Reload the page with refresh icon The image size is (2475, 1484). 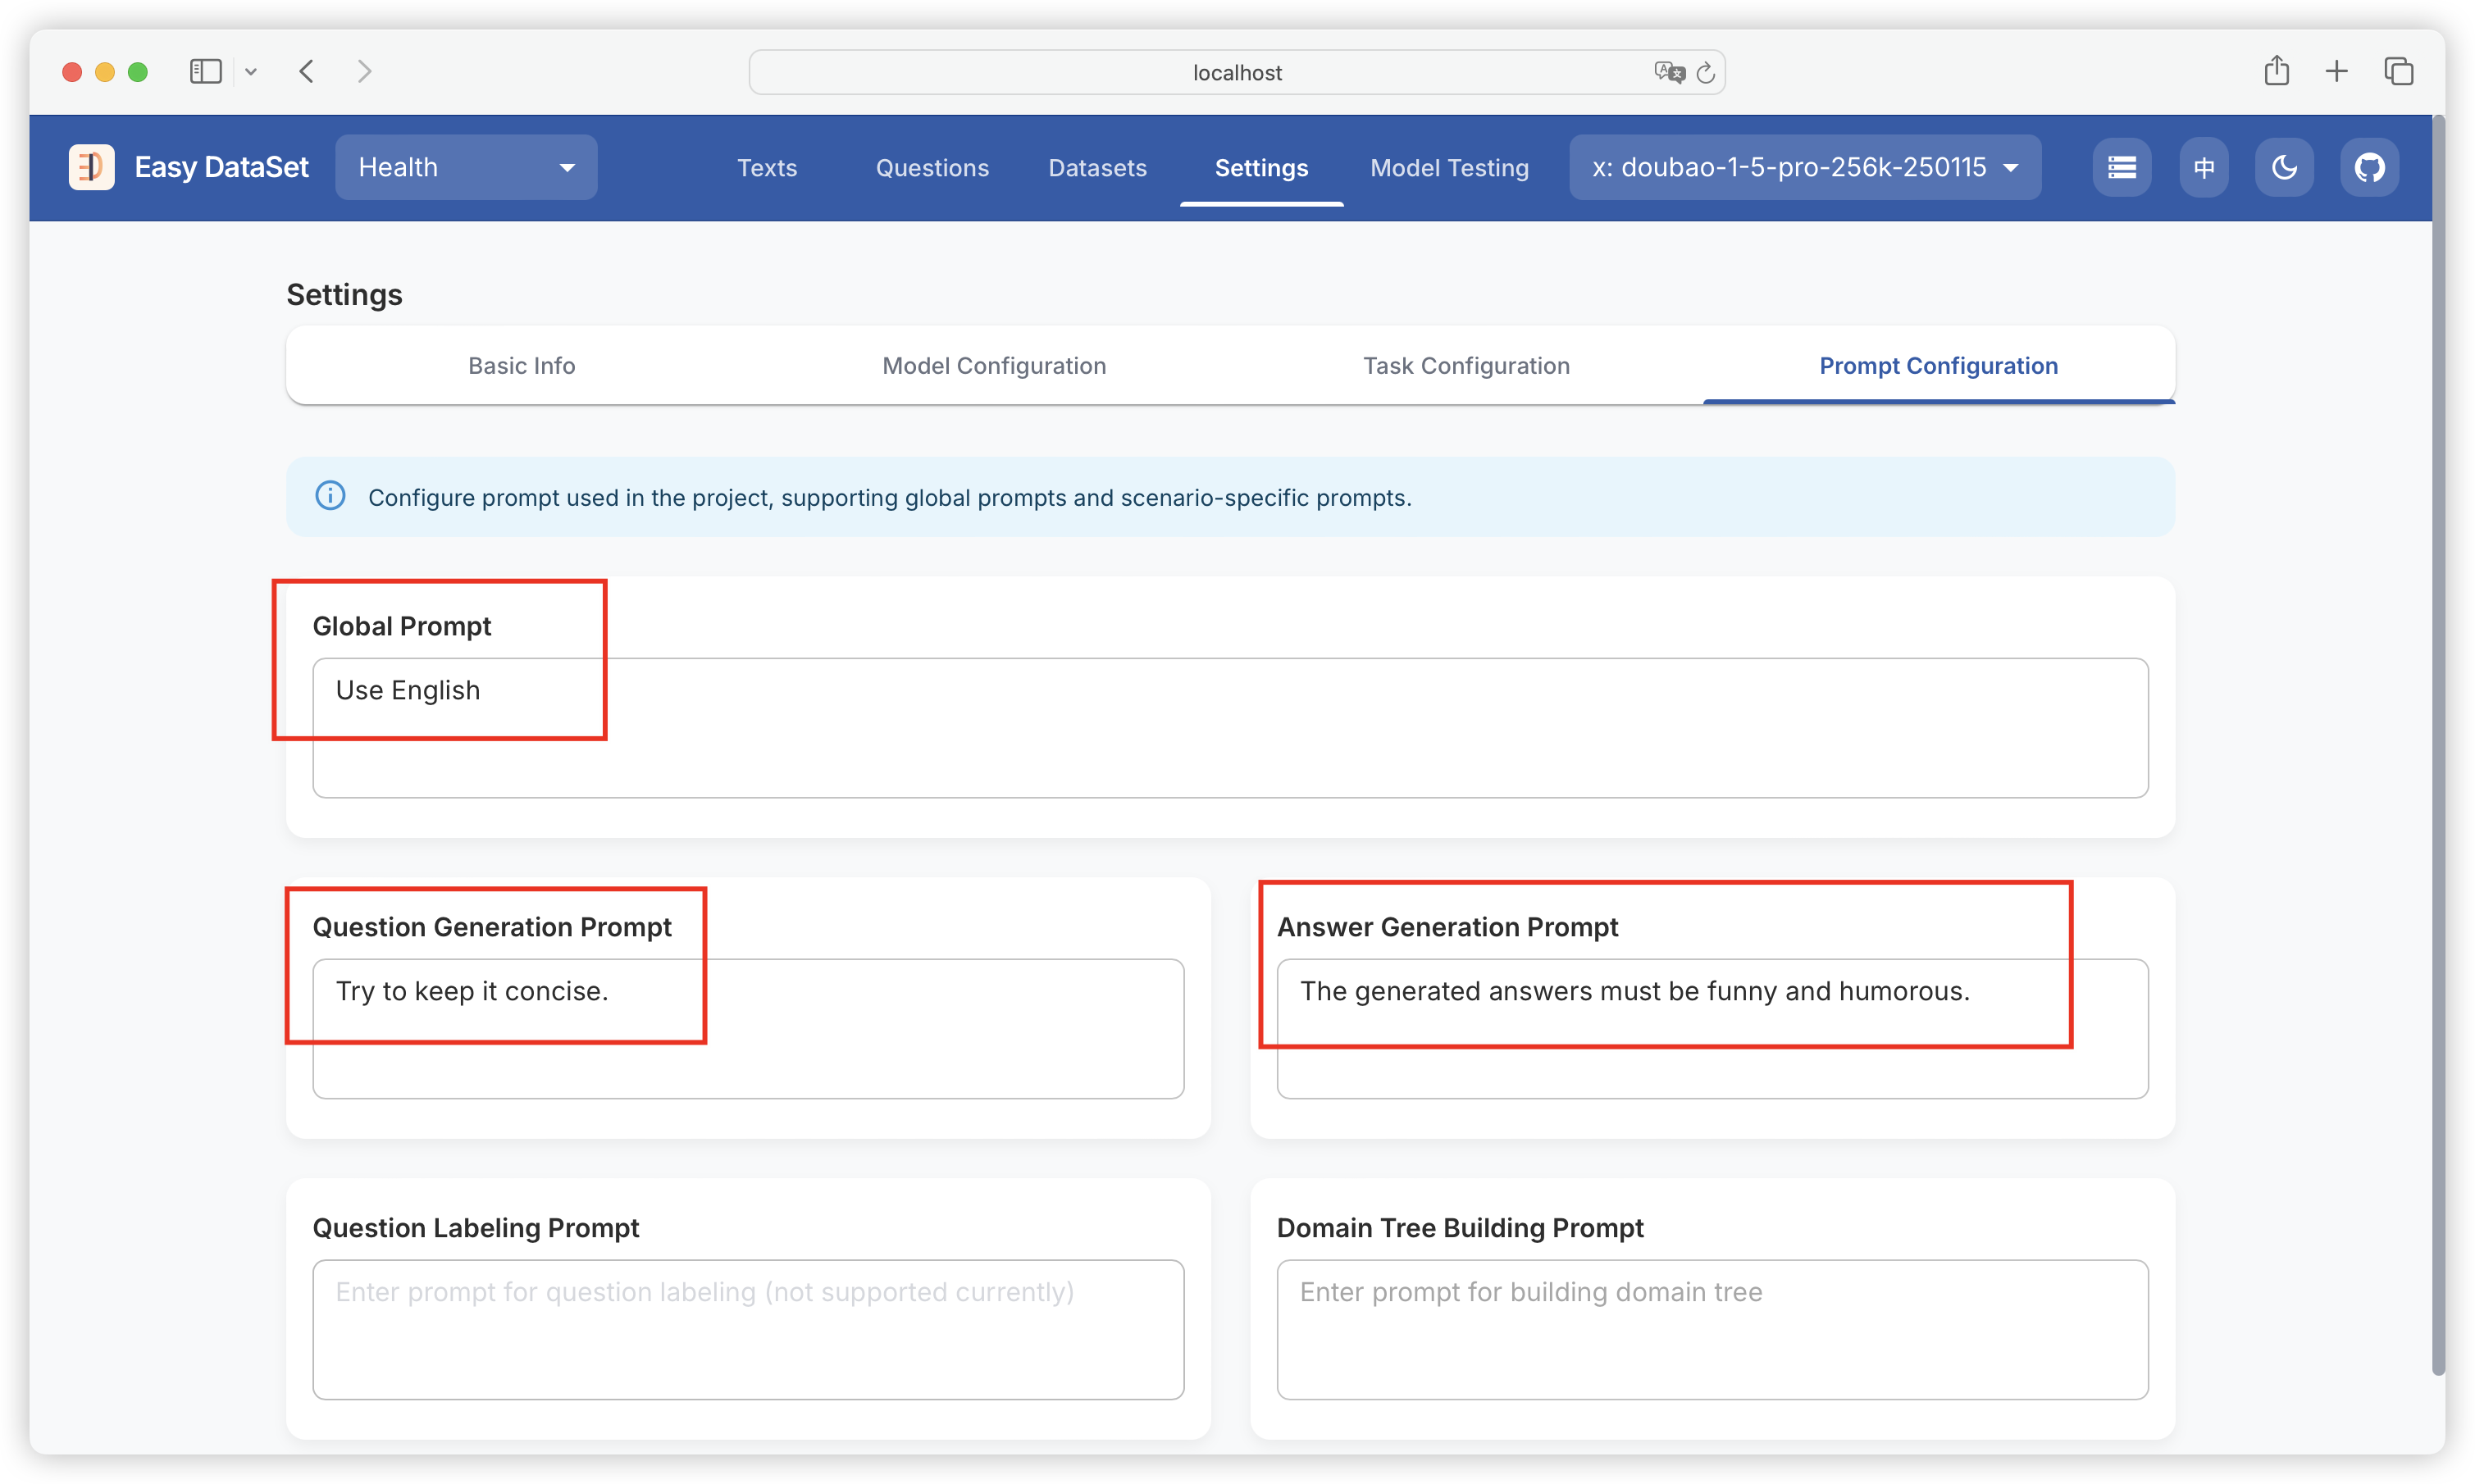click(1706, 72)
